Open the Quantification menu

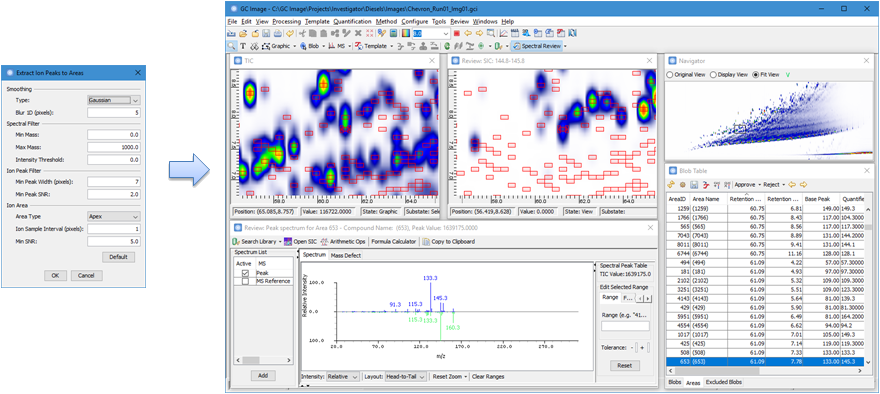pyautogui.click(x=352, y=21)
